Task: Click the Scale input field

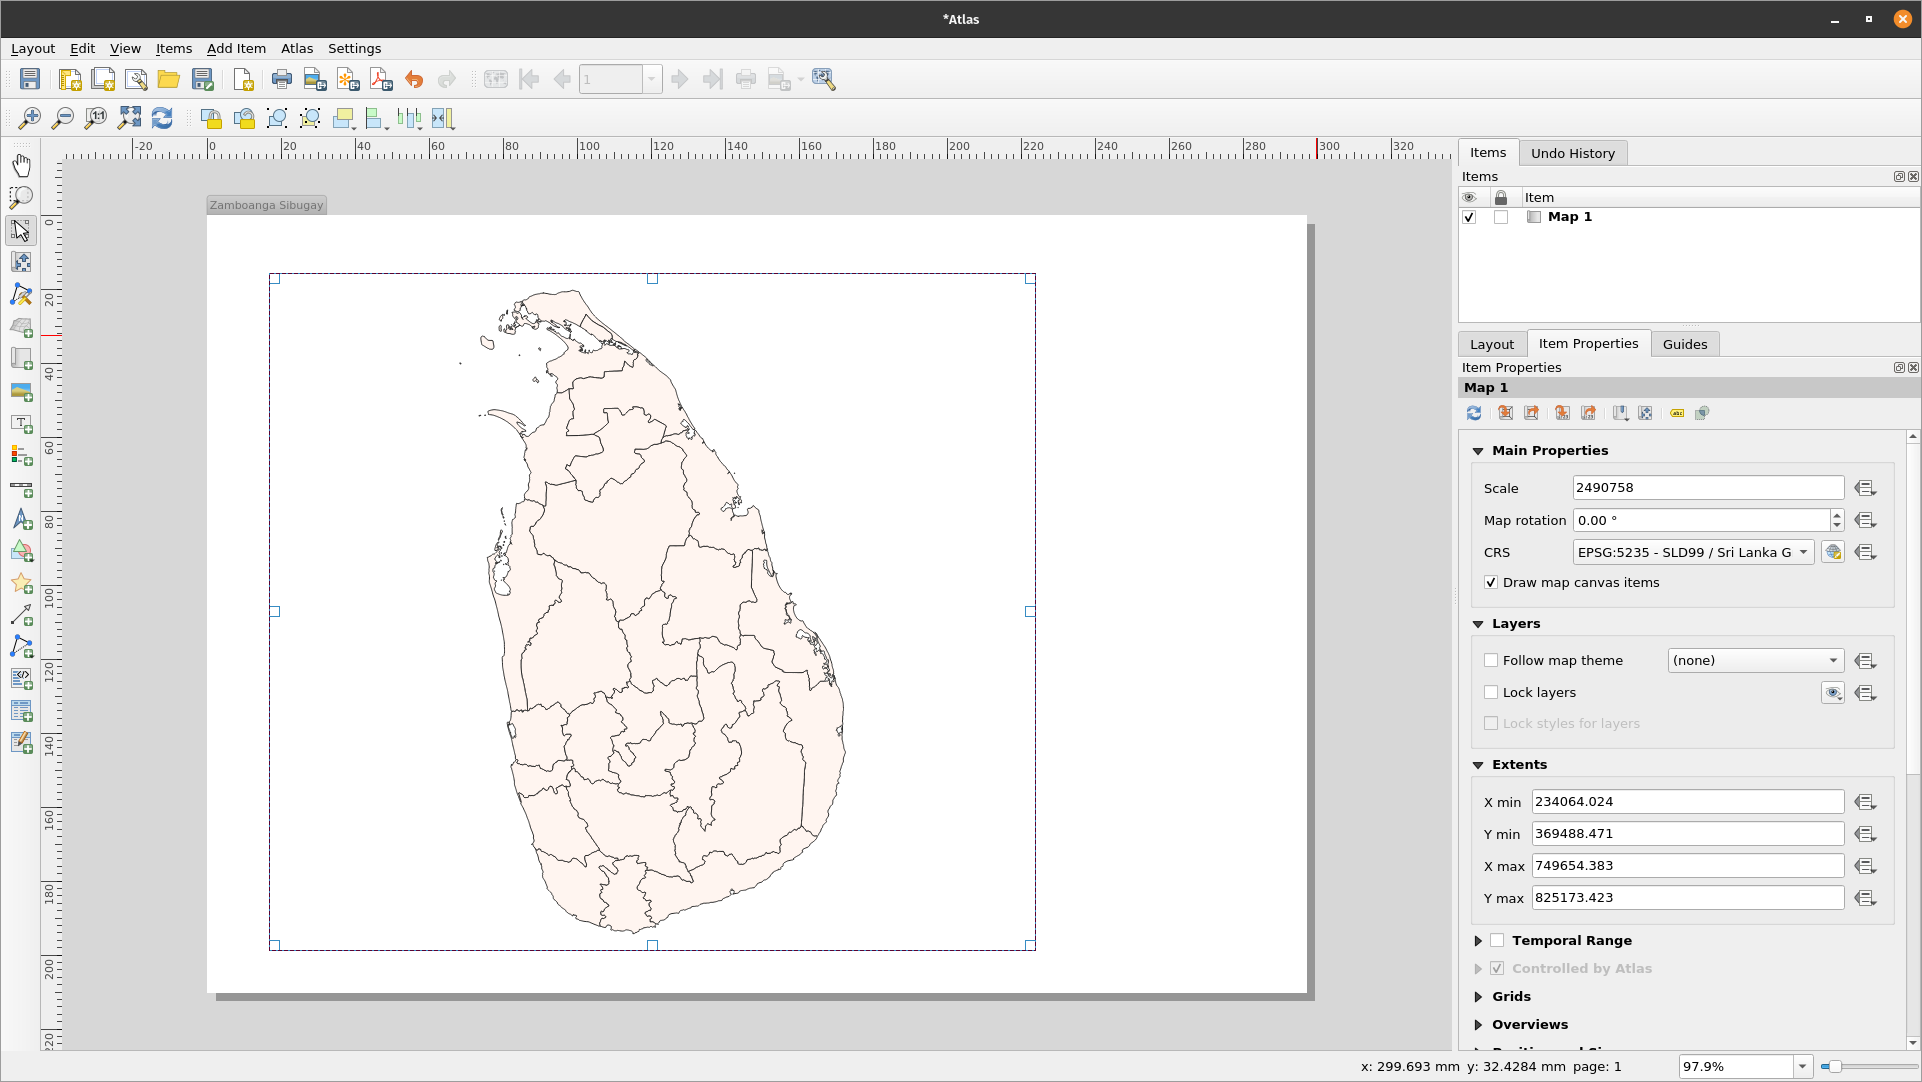Action: coord(1708,488)
